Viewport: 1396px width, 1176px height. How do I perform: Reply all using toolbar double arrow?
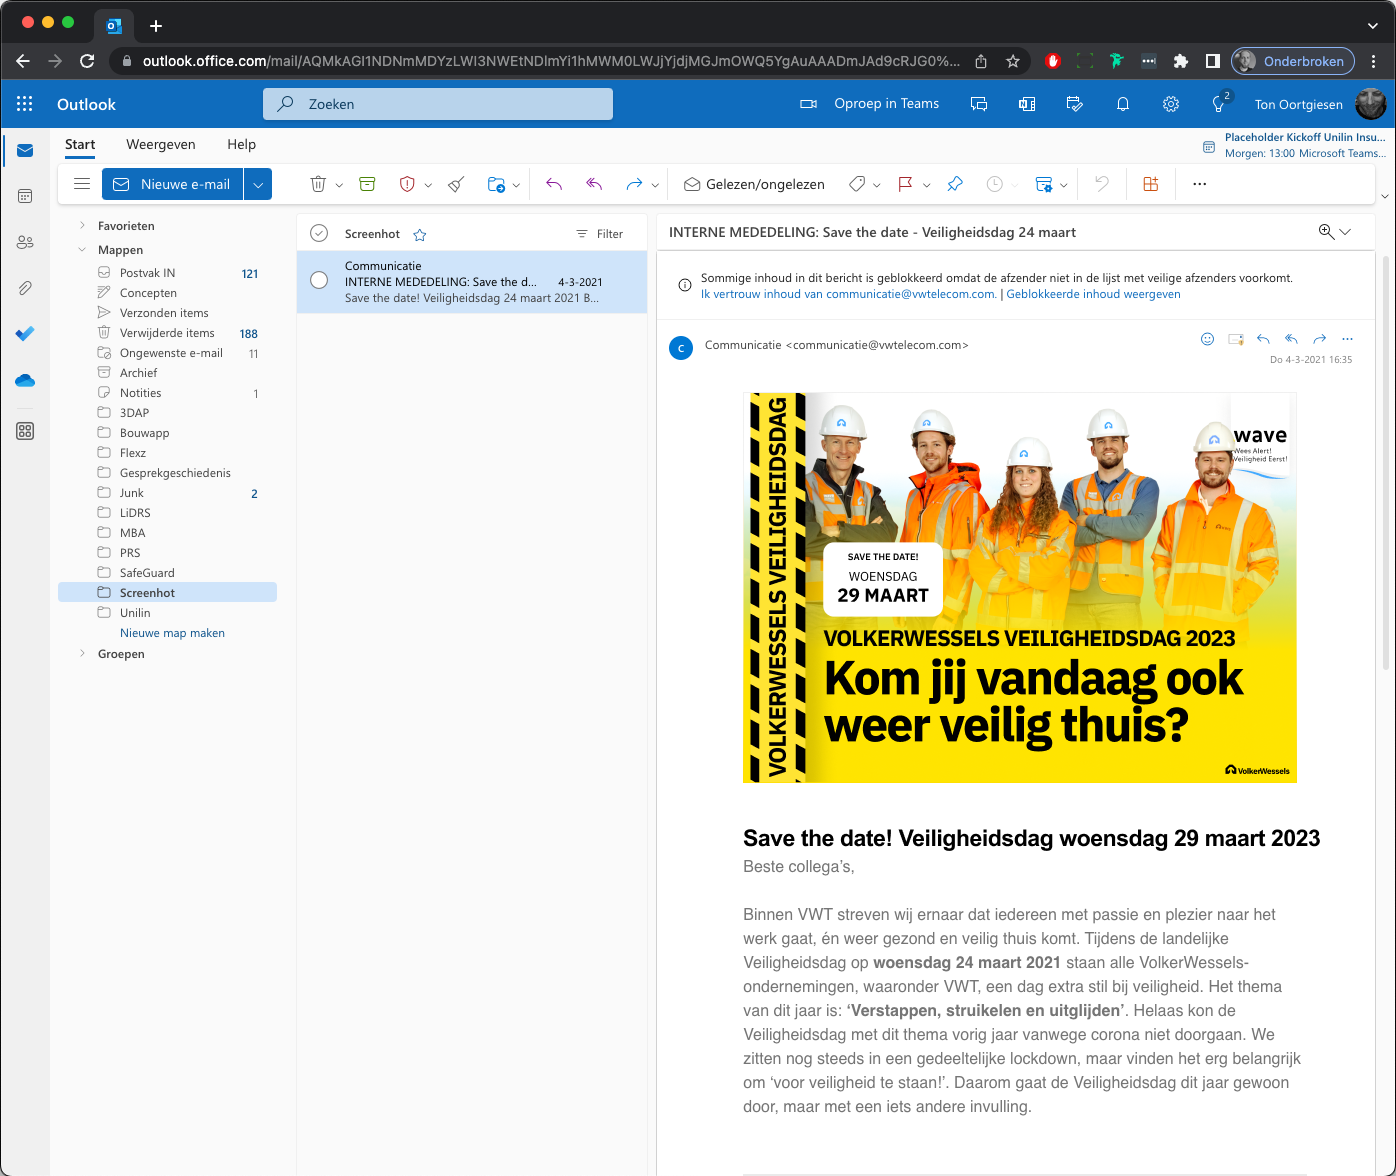pyautogui.click(x=594, y=184)
